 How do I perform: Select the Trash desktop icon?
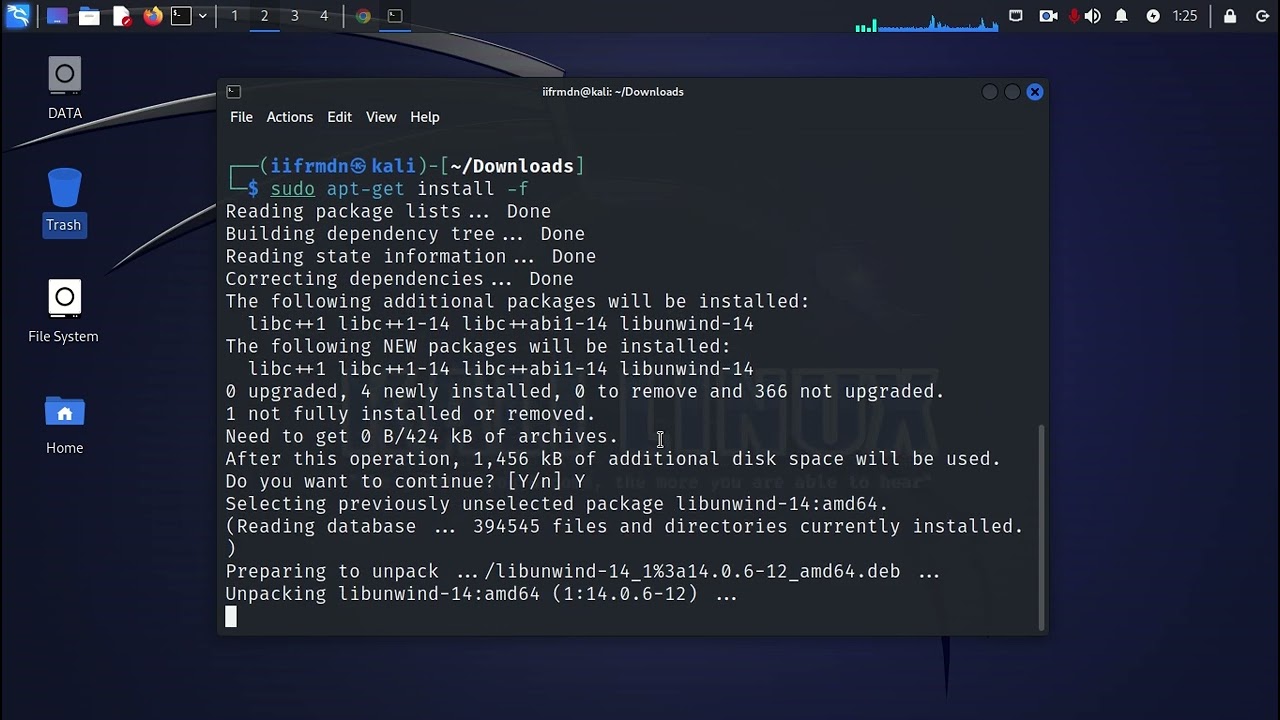[63, 201]
